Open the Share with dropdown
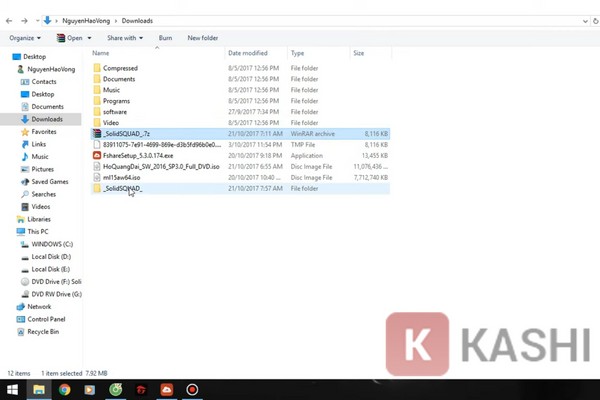Screen dimensions: 600x400 [x=125, y=38]
